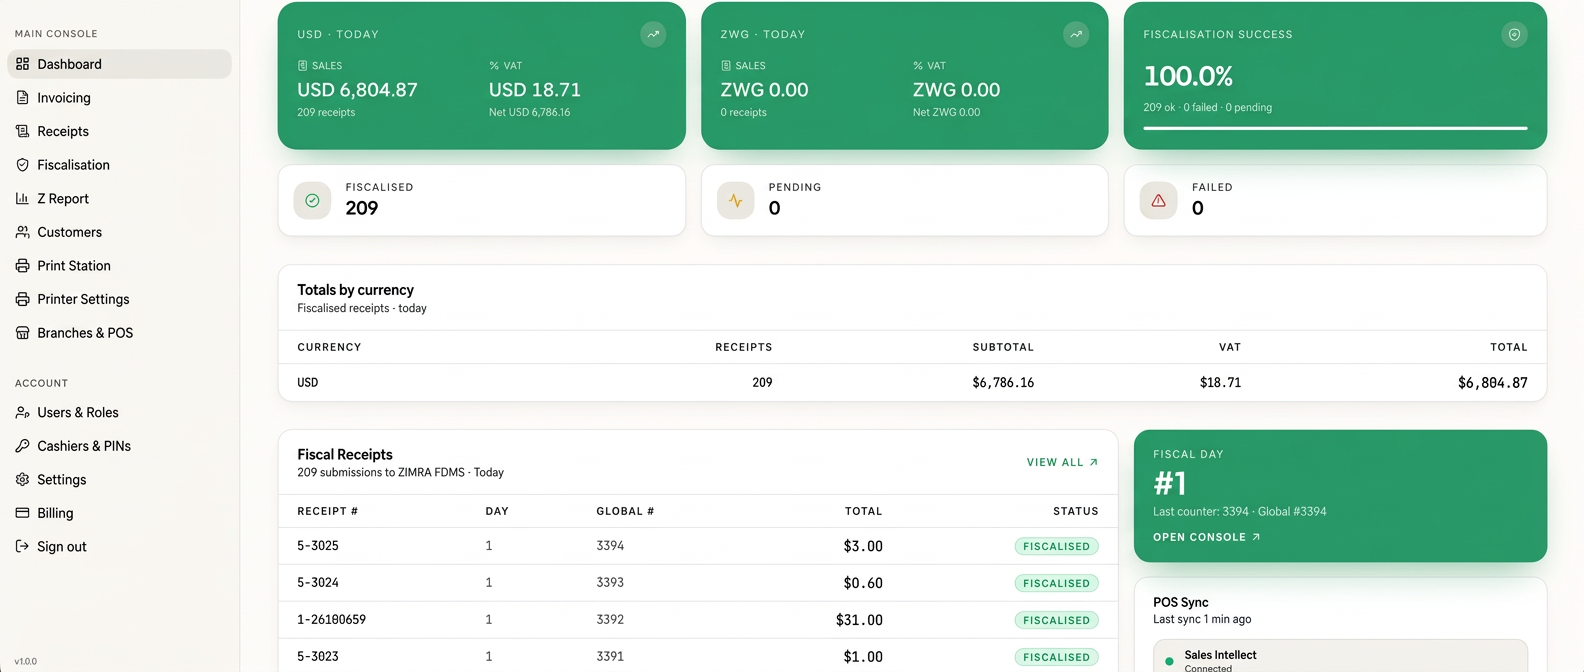Click the USD currency row label
This screenshot has height=672, width=1584.
click(308, 383)
